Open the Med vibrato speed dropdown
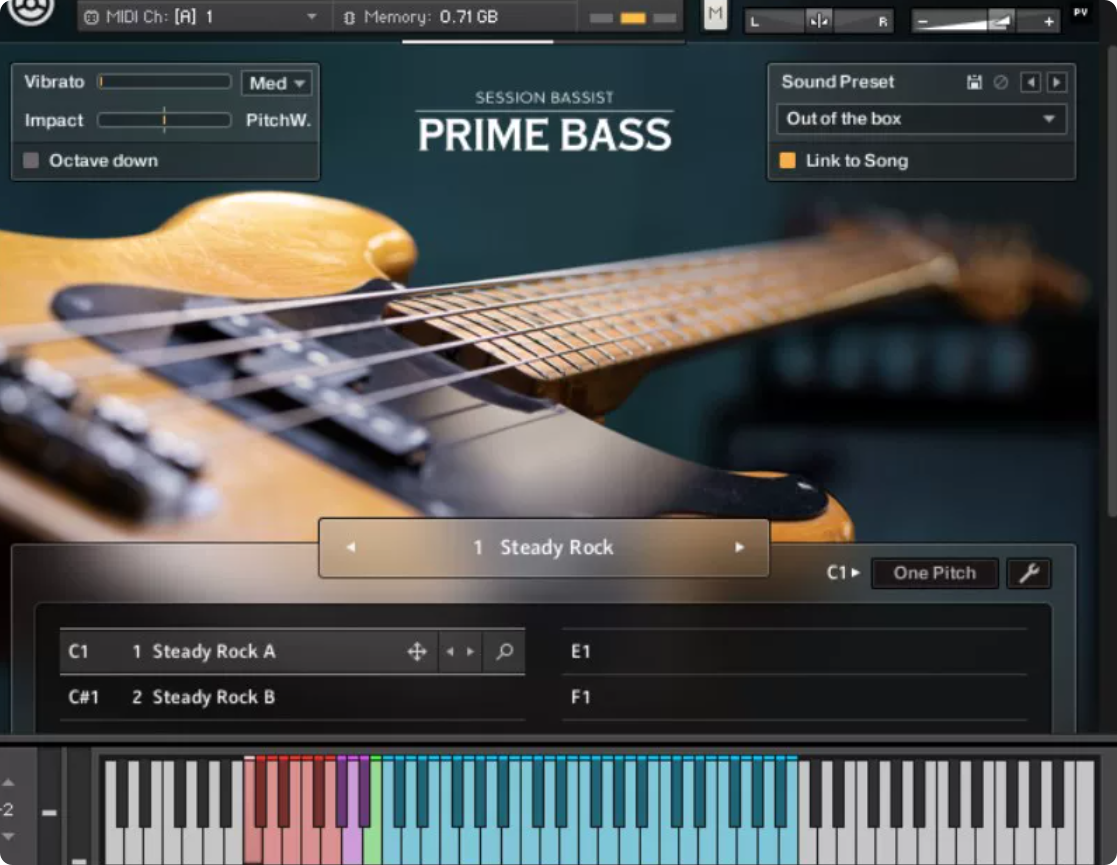The height and width of the screenshot is (865, 1117). pyautogui.click(x=276, y=83)
